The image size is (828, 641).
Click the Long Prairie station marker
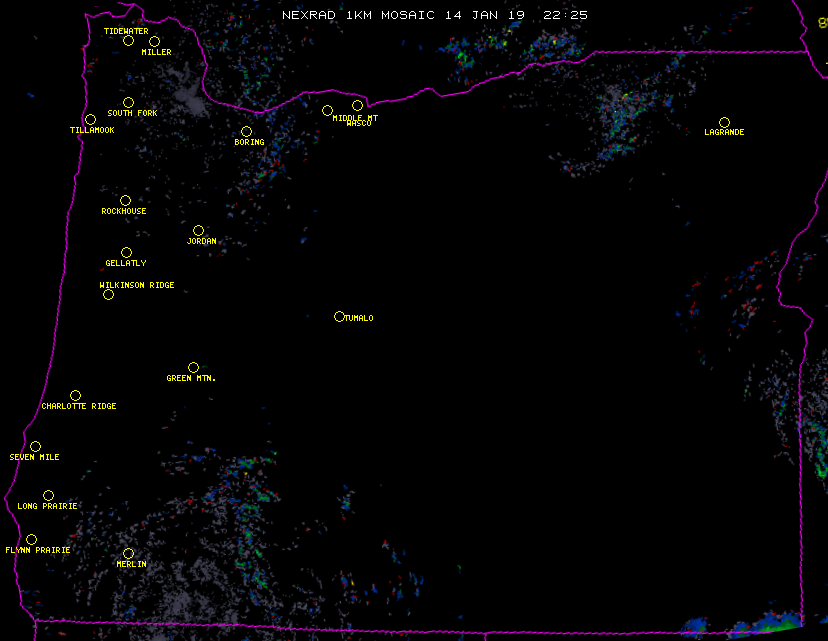coord(48,496)
